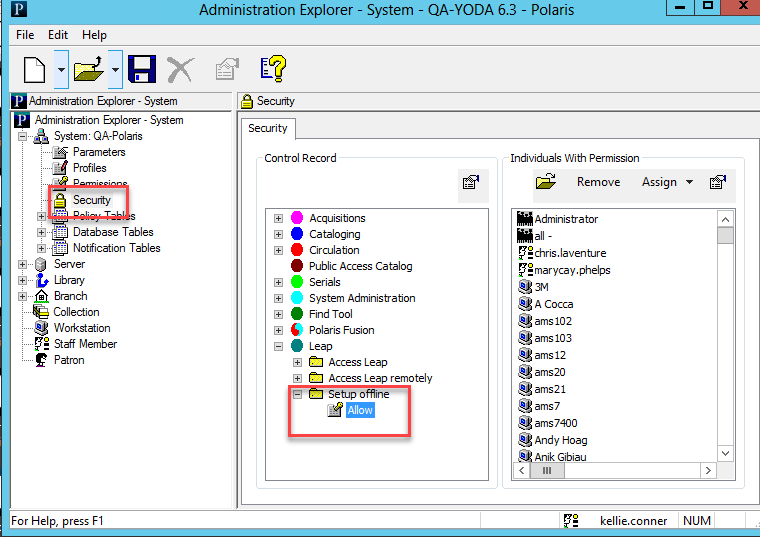760x537 pixels.
Task: Select Andy Hoag workstation entry
Action: click(561, 440)
